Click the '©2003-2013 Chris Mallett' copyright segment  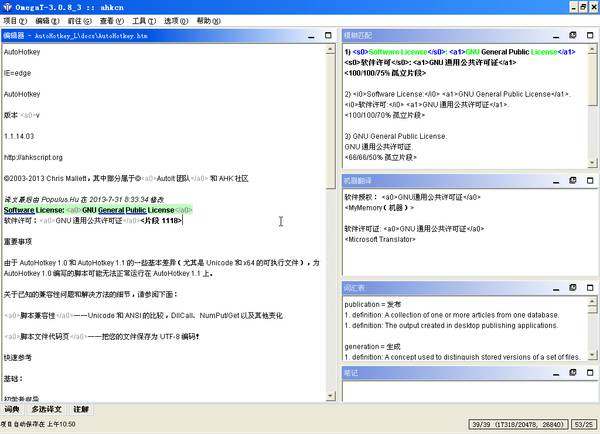point(126,179)
